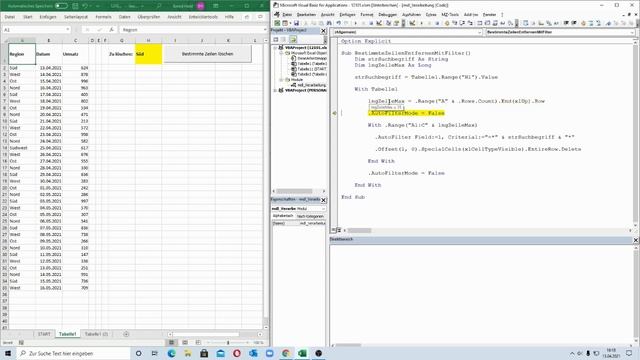This screenshot has height=360, width=640.
Task: Select the Umsatz header cell
Action: coord(75,54)
